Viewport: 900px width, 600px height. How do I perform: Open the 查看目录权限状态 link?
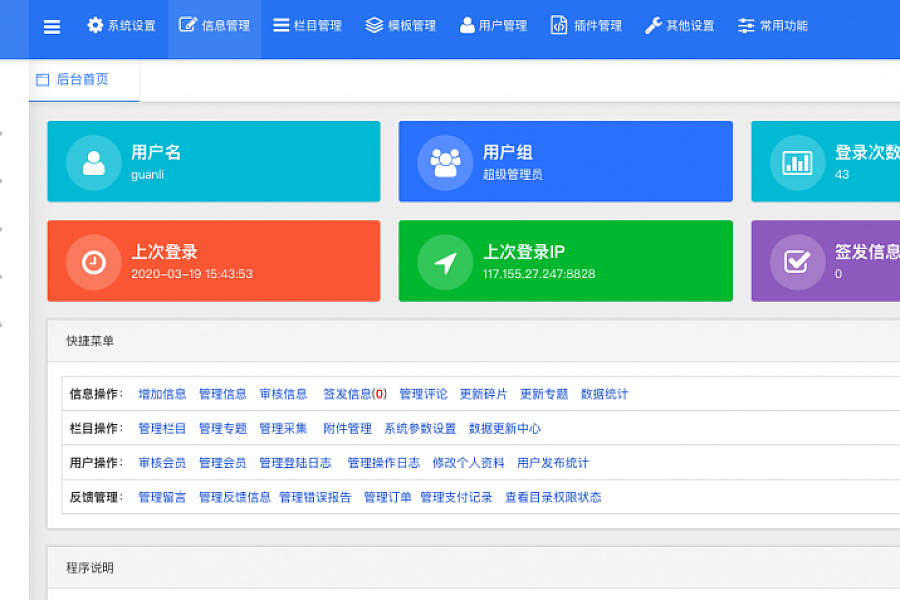point(553,497)
